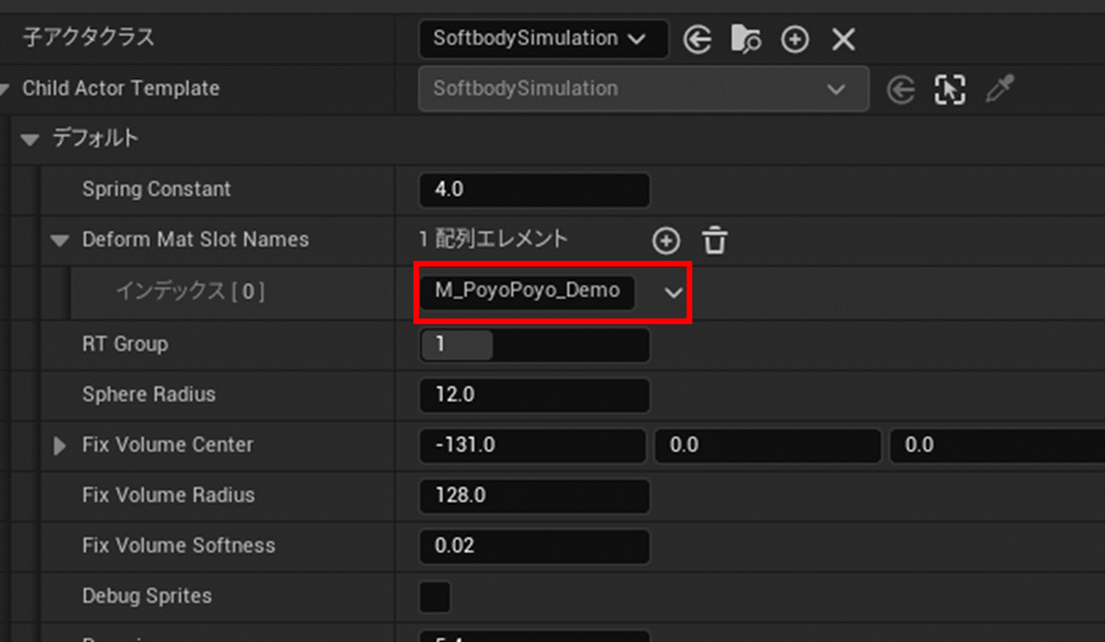Viewport: 1105px width, 642px height.
Task: Click the use-selected-asset arrow beside 子アクタクラス
Action: tap(697, 39)
